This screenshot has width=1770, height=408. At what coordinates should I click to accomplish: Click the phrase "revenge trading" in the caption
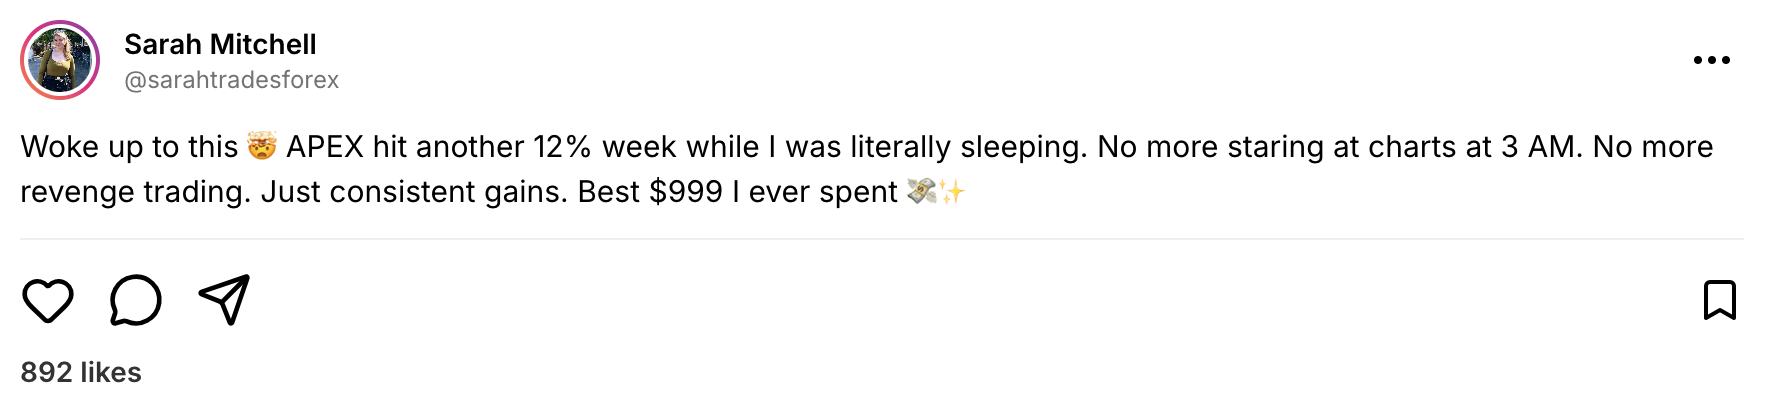tap(135, 191)
